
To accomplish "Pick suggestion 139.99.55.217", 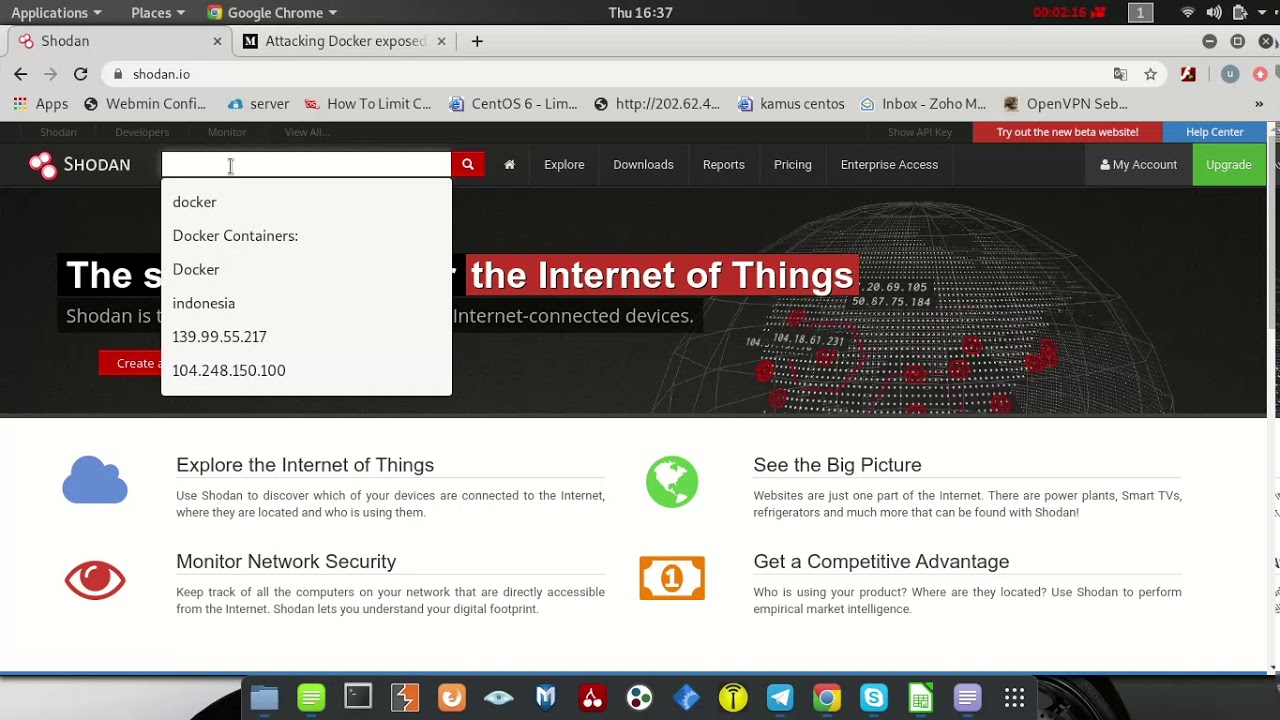I will 306,337.
